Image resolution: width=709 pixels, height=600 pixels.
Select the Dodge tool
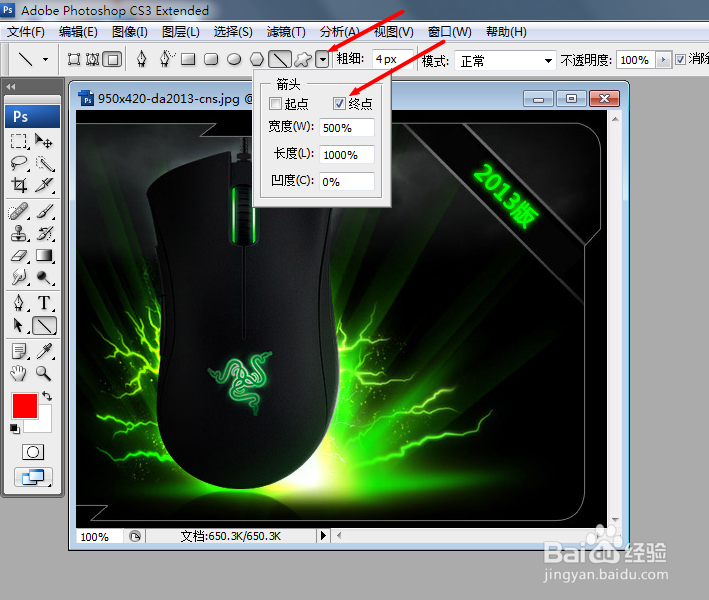coord(44,277)
